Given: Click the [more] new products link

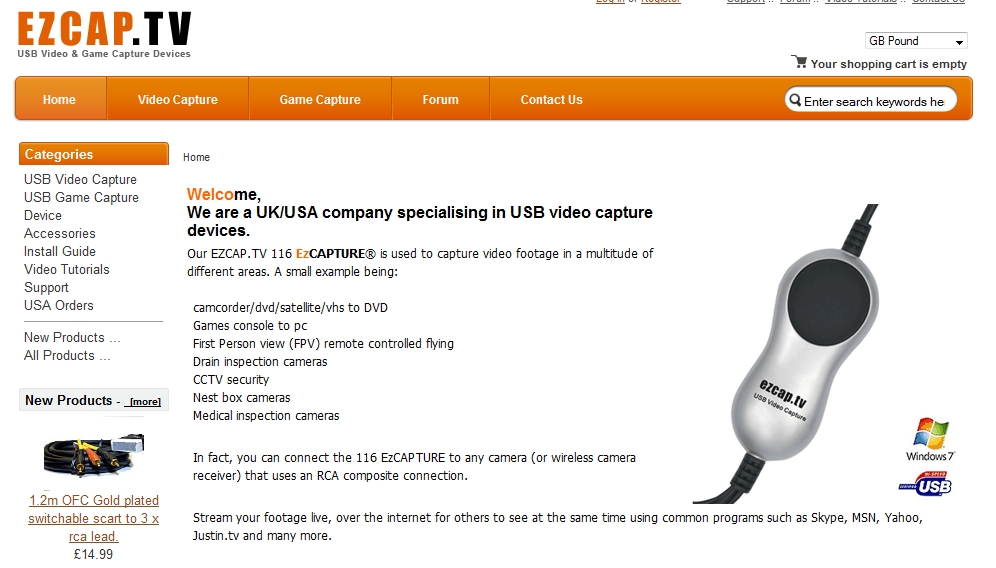Looking at the screenshot, I should [145, 402].
